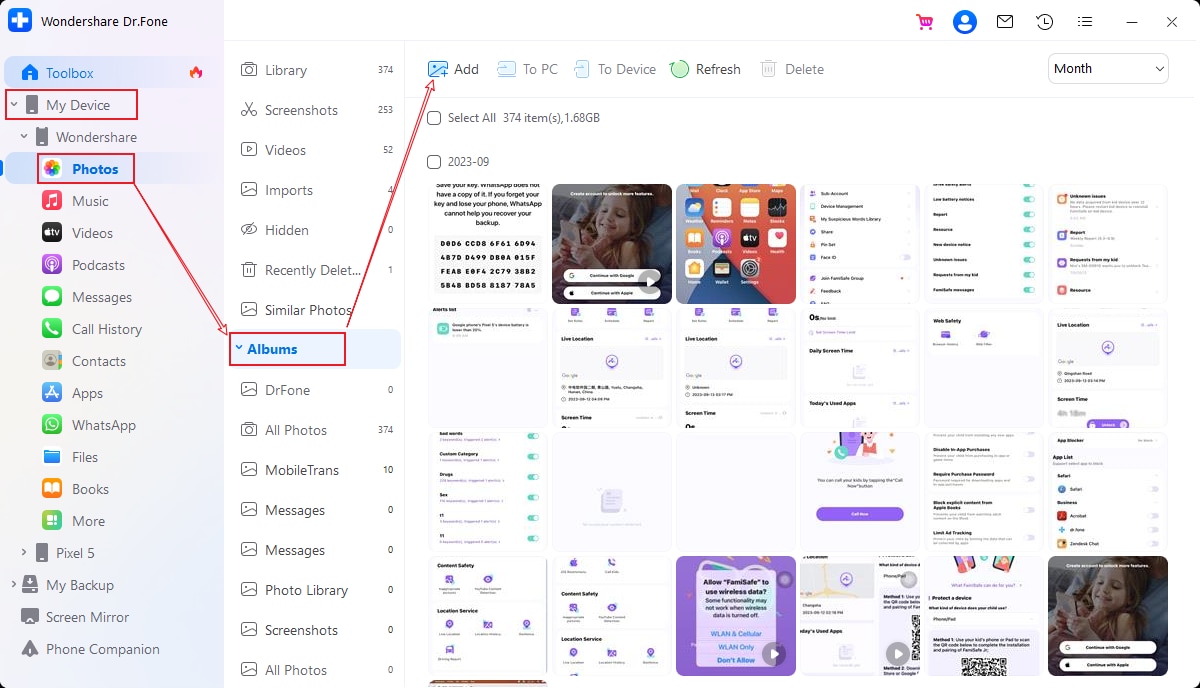Image resolution: width=1200 pixels, height=688 pixels.
Task: Open the green Messages sidebar item
Action: pos(102,297)
